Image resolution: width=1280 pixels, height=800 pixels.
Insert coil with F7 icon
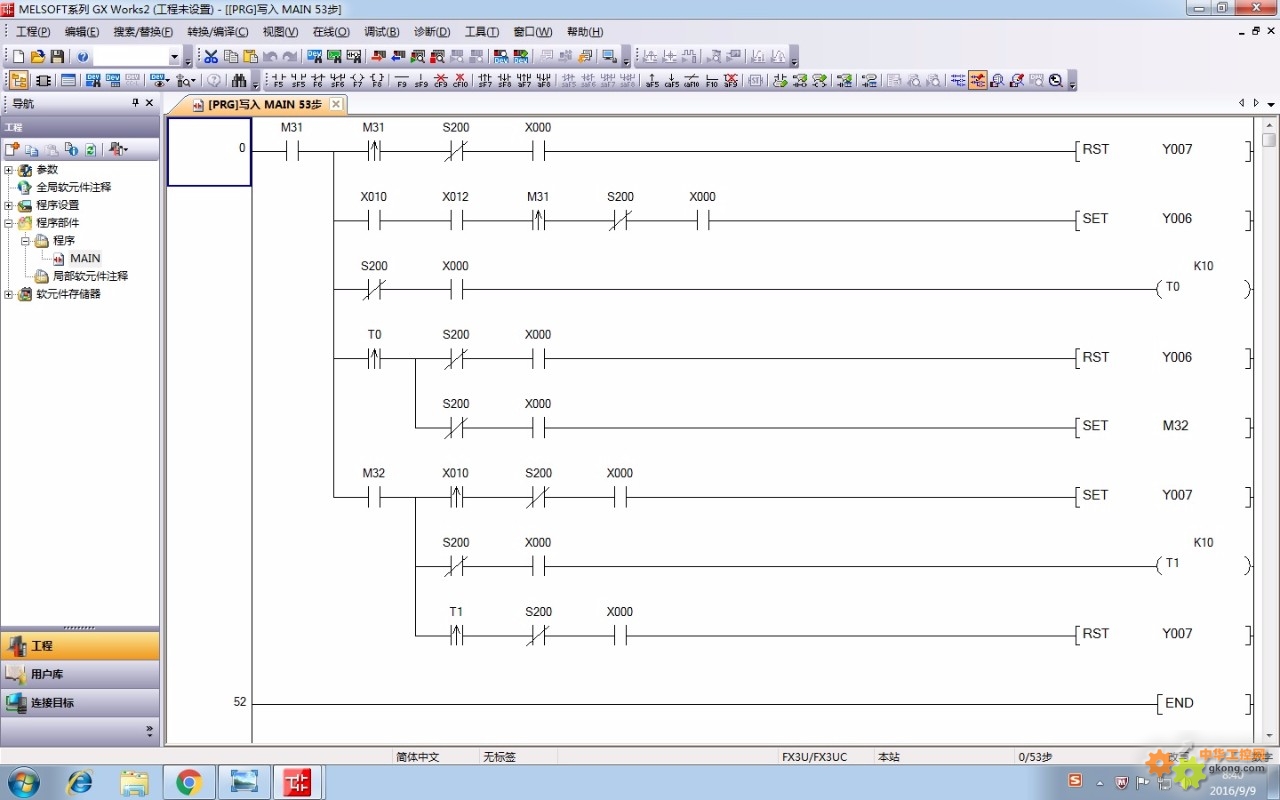pyautogui.click(x=357, y=81)
